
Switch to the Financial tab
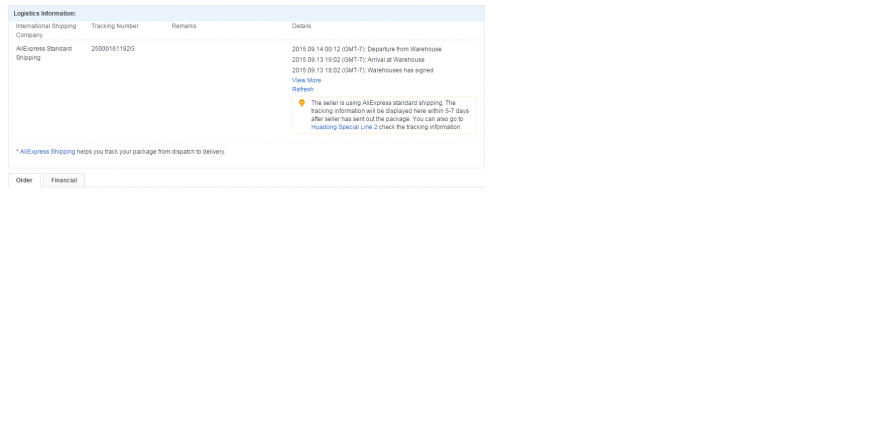click(x=64, y=180)
